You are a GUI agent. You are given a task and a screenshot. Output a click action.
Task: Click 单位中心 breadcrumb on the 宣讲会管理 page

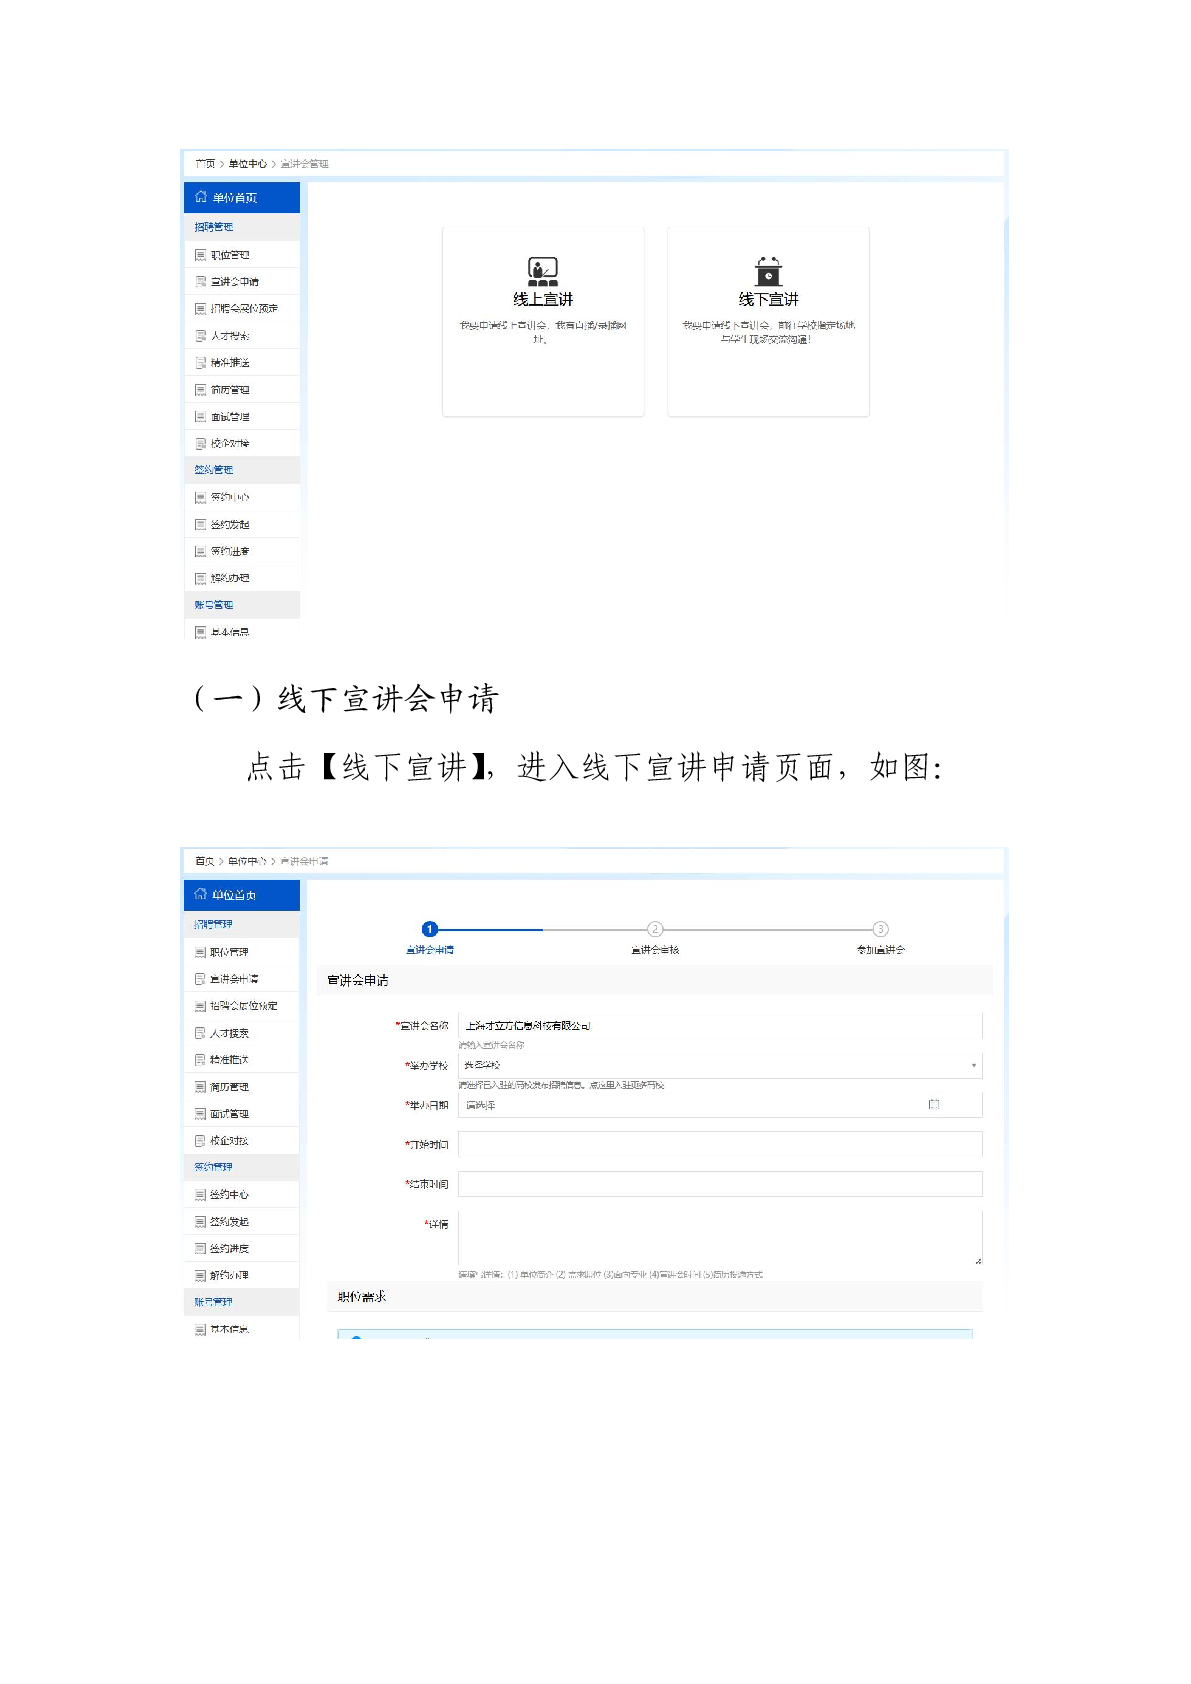point(247,164)
